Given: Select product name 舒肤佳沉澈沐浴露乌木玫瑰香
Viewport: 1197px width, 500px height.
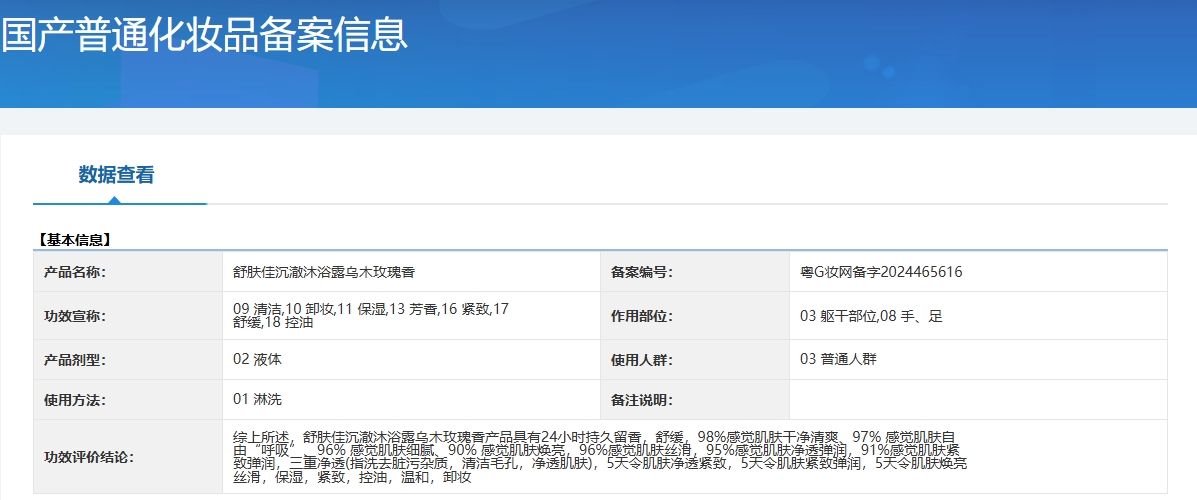Looking at the screenshot, I should (323, 272).
